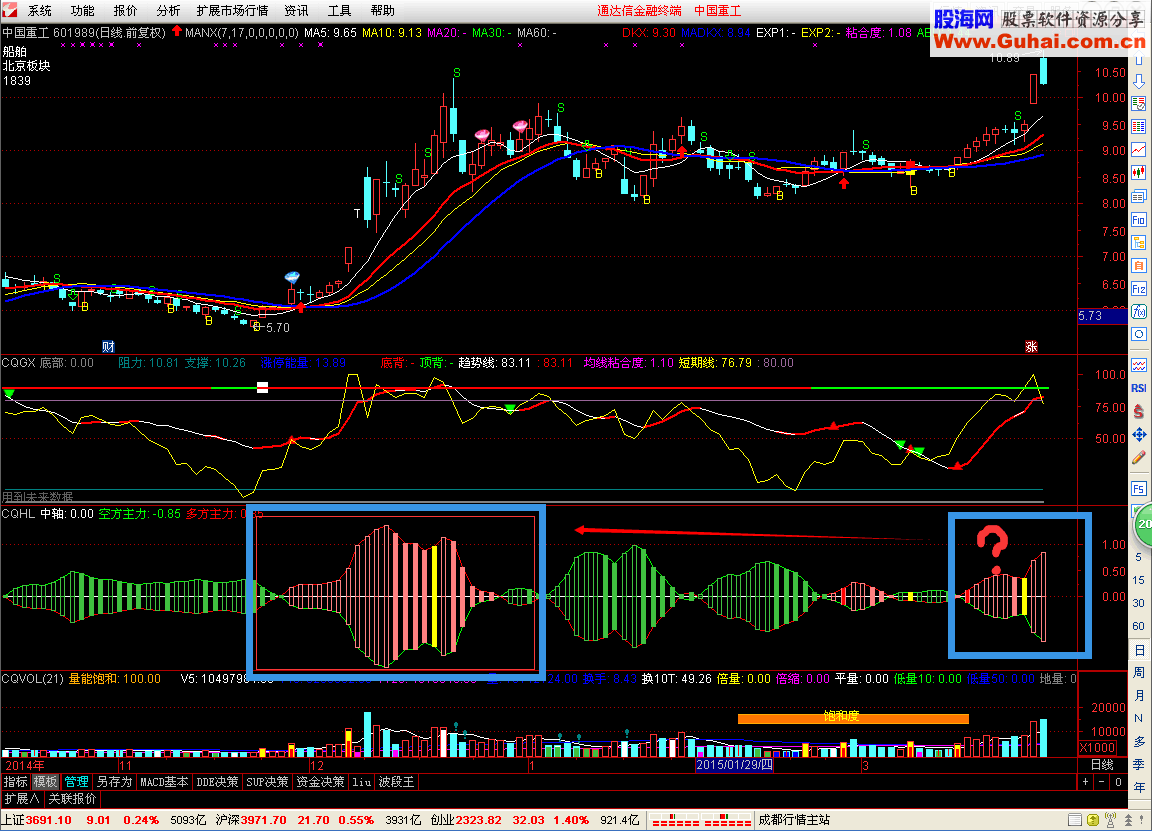The image size is (1152, 831).
Task: Select the 日 daily period
Action: pos(1139,650)
